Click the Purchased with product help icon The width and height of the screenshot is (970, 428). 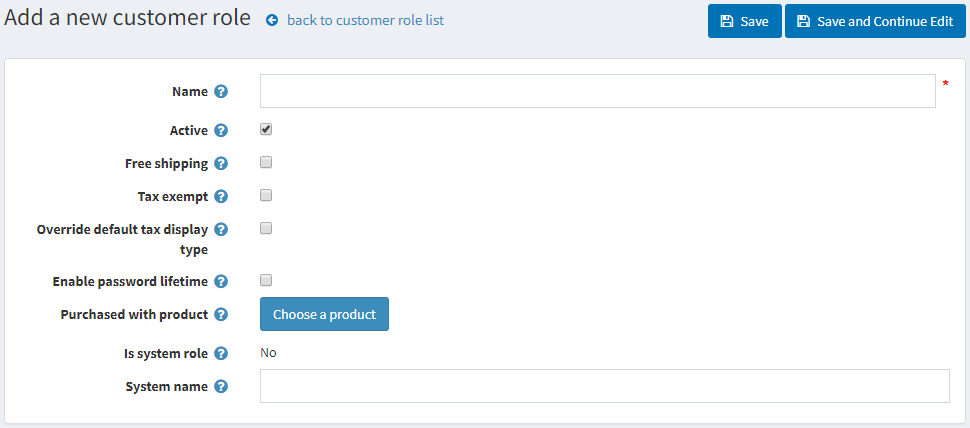[221, 314]
